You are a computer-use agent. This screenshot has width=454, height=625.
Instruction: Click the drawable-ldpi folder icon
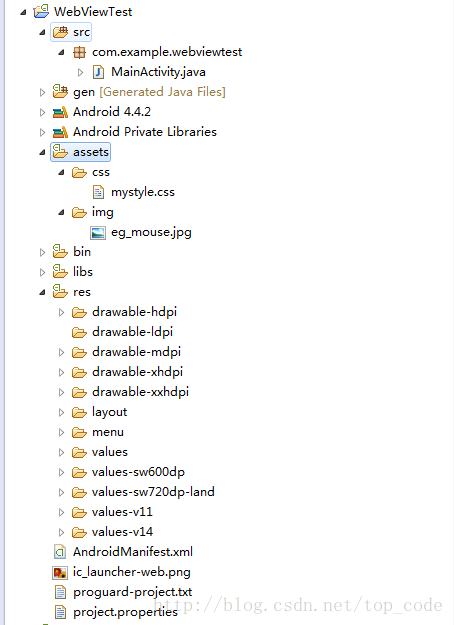pos(79,332)
